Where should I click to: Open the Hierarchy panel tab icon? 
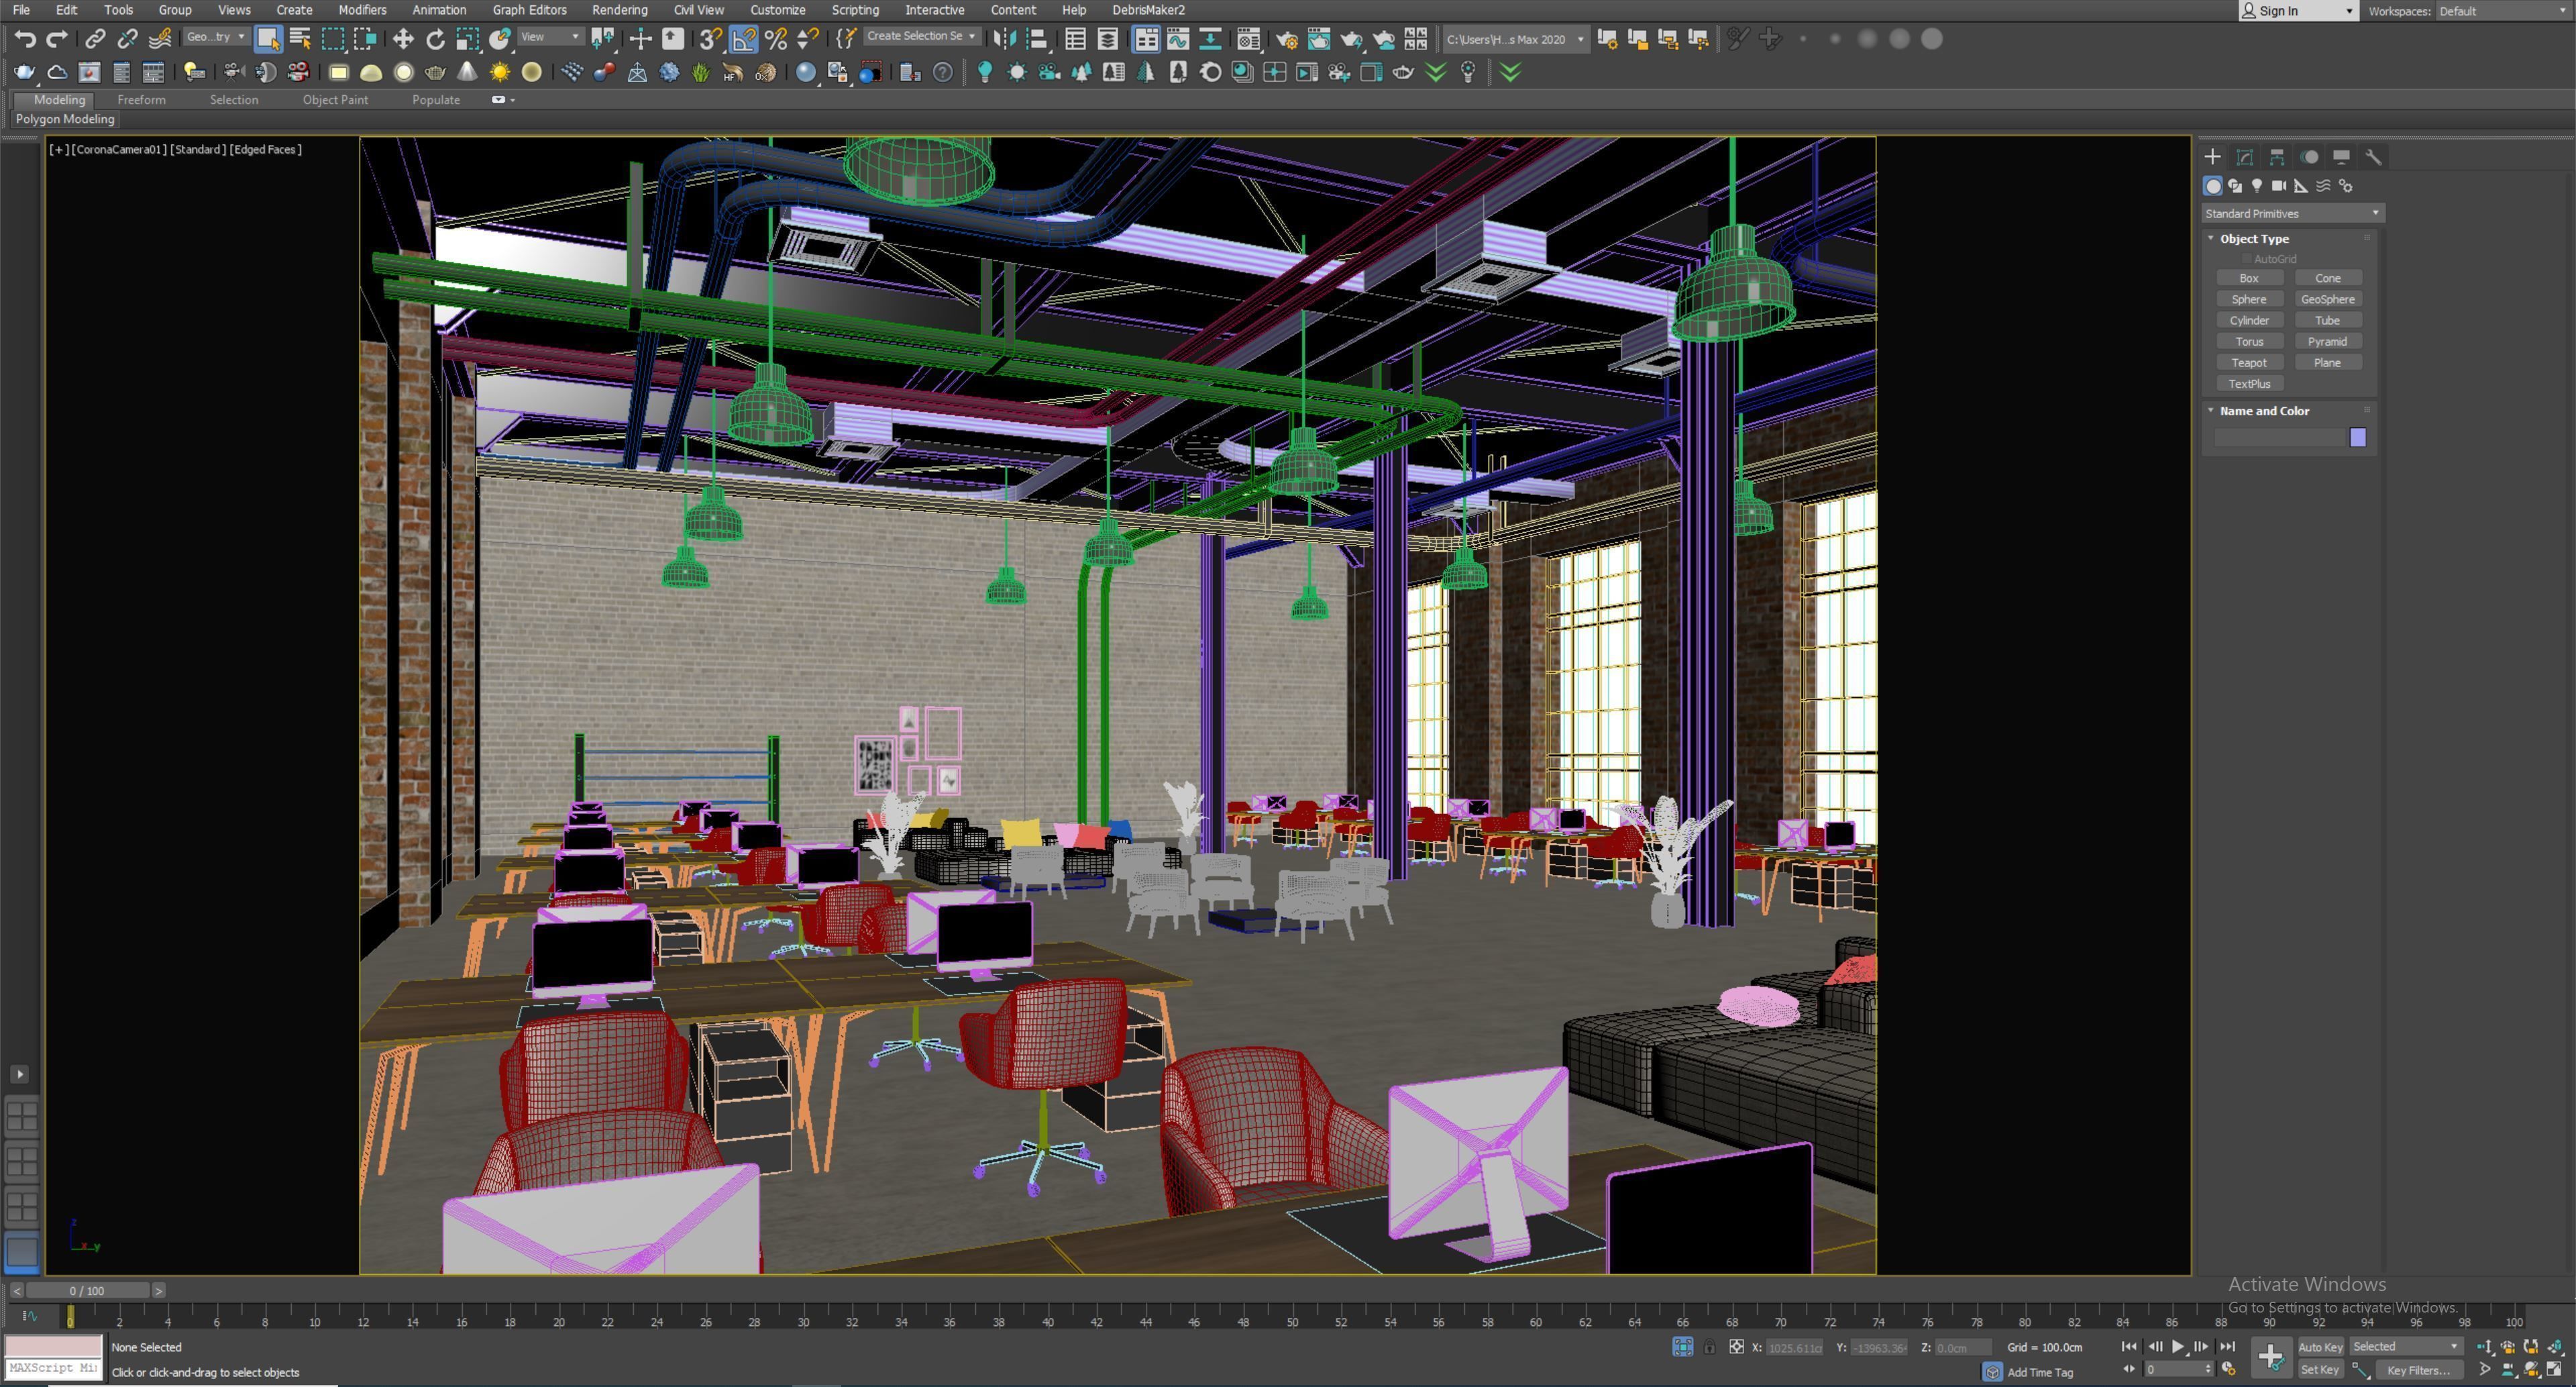(2277, 157)
